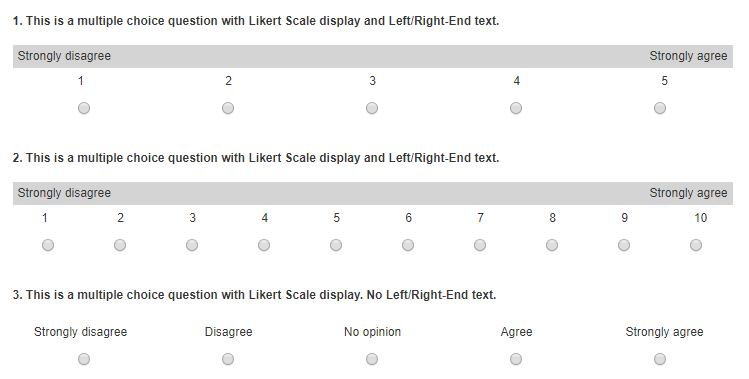
Task: Select rating 8 in question 2
Action: [x=552, y=245]
